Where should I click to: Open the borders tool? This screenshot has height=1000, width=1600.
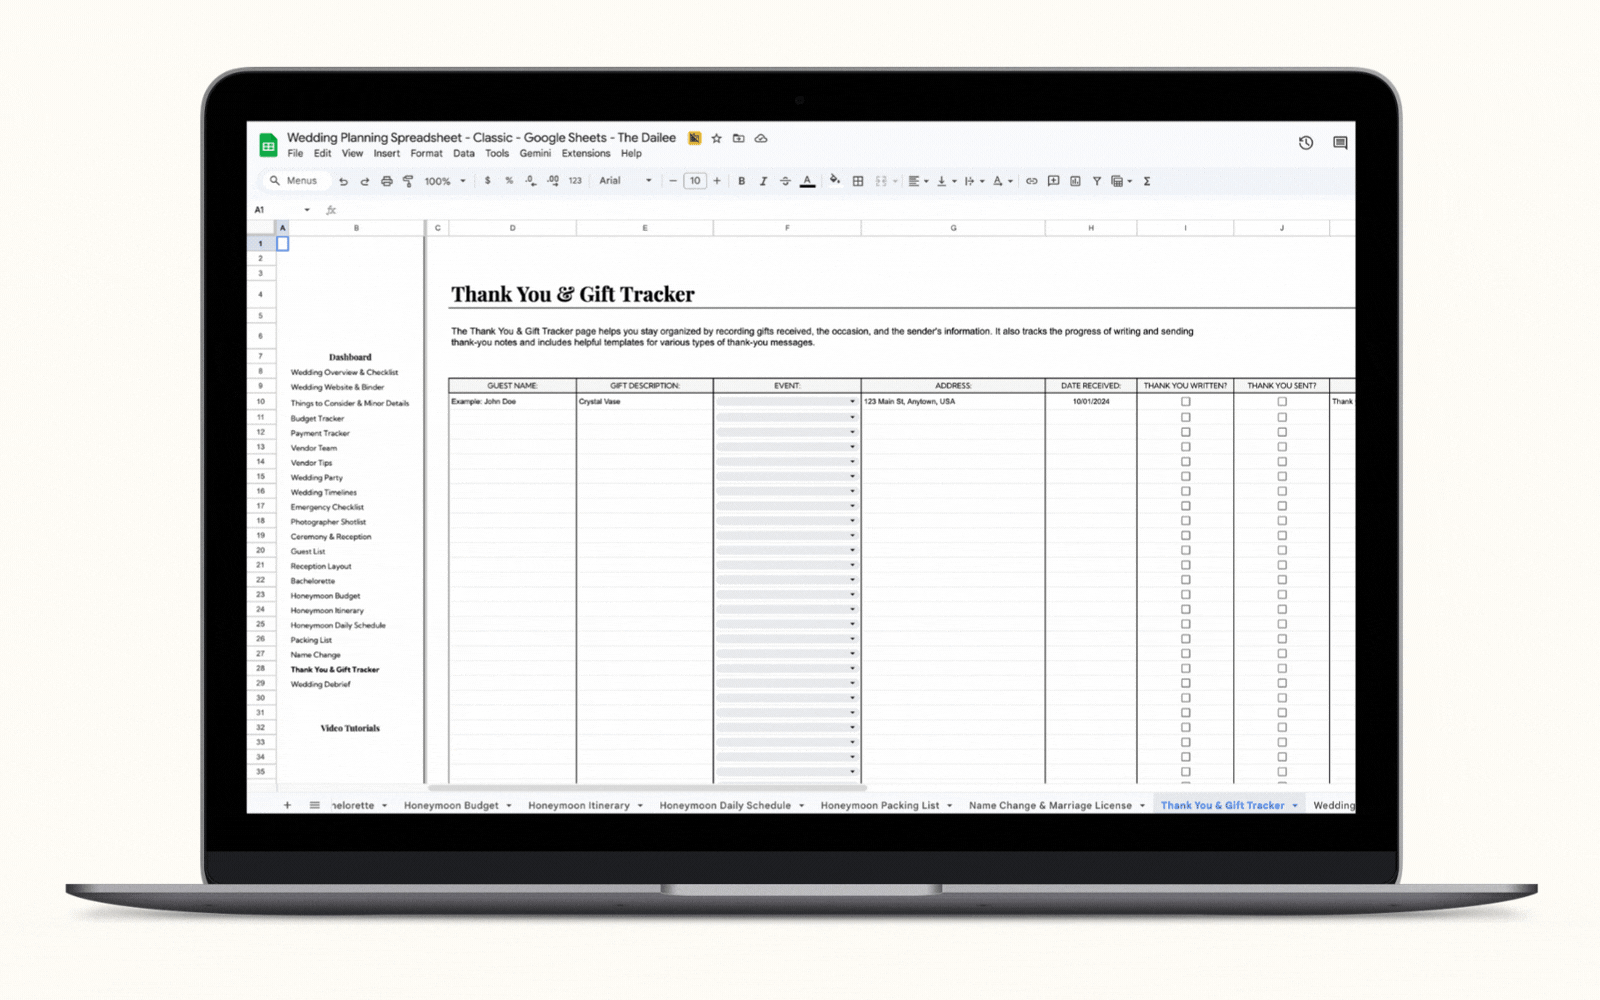coord(858,181)
